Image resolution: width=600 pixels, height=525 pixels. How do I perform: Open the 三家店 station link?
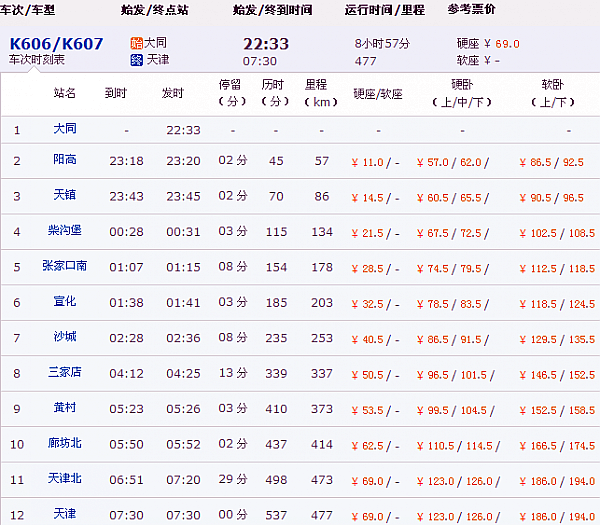tap(65, 373)
